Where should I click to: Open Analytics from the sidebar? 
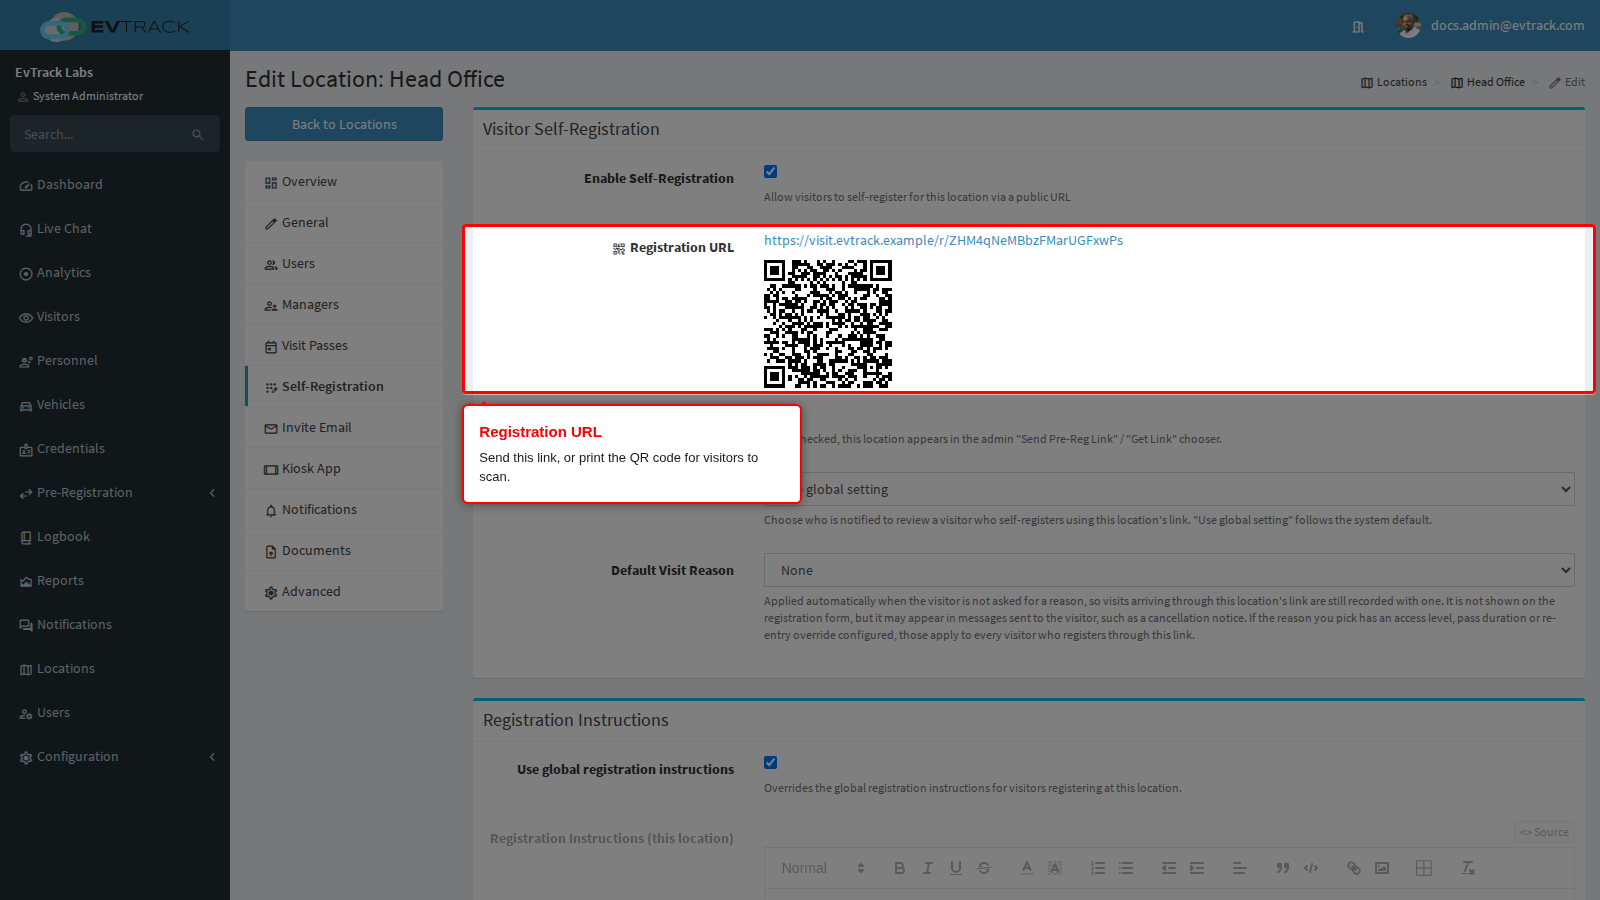(115, 273)
